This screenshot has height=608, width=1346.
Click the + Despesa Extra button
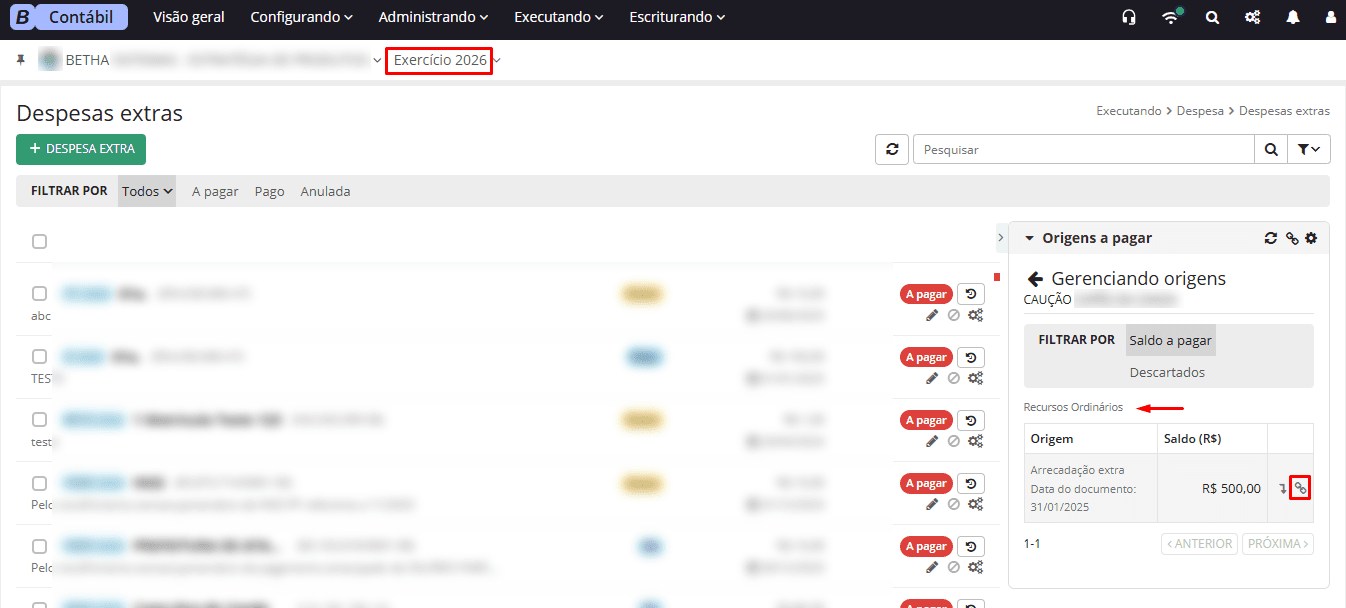tap(81, 149)
